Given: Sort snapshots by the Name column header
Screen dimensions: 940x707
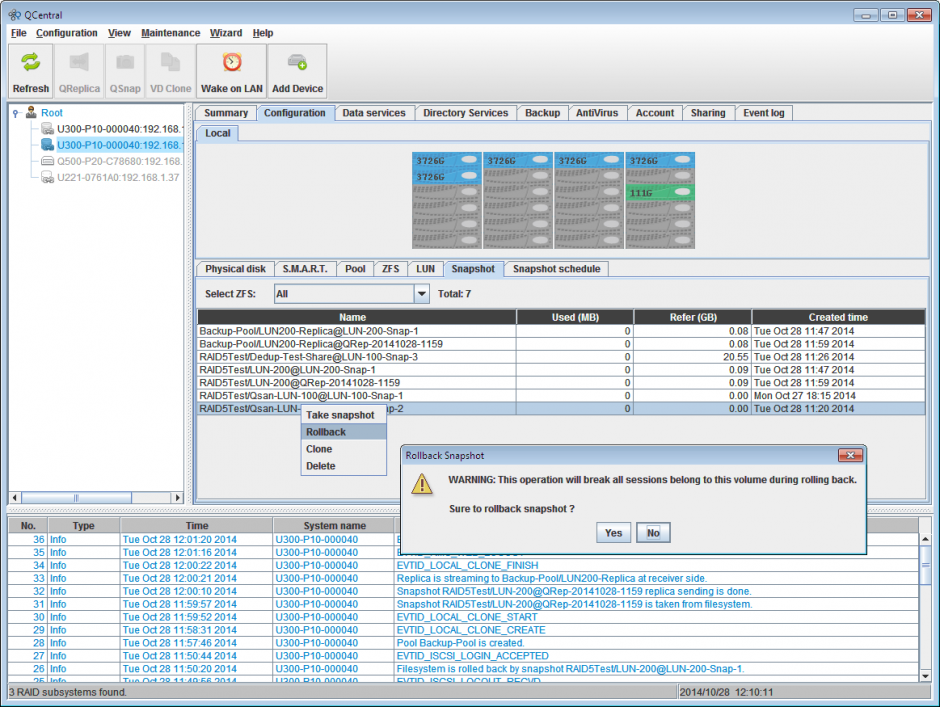Looking at the screenshot, I should [357, 317].
